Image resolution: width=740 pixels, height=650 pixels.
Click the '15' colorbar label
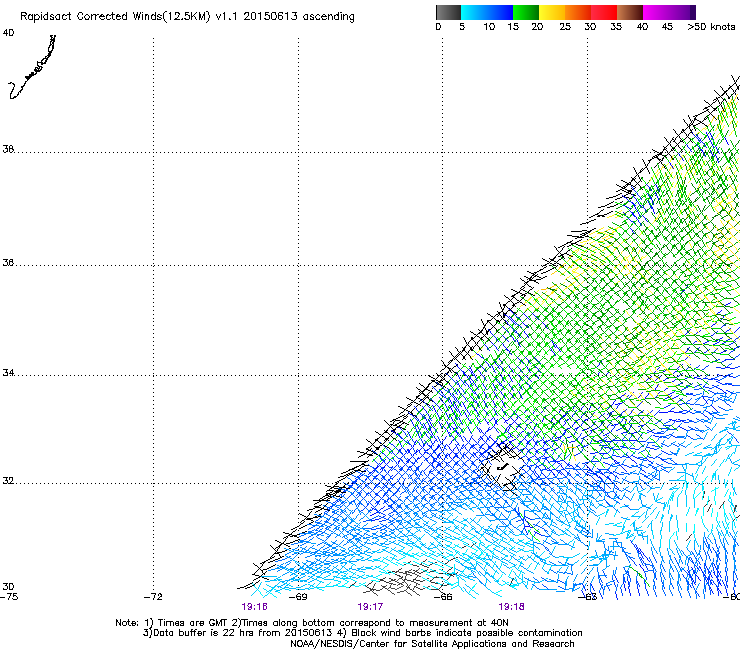click(513, 27)
